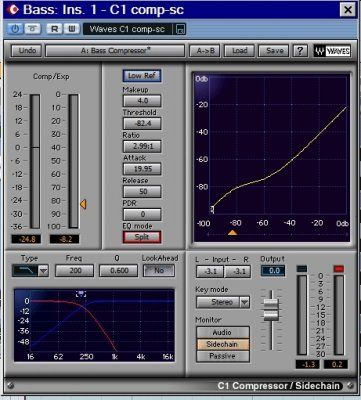Select the left Input value -3.1

tap(210, 271)
